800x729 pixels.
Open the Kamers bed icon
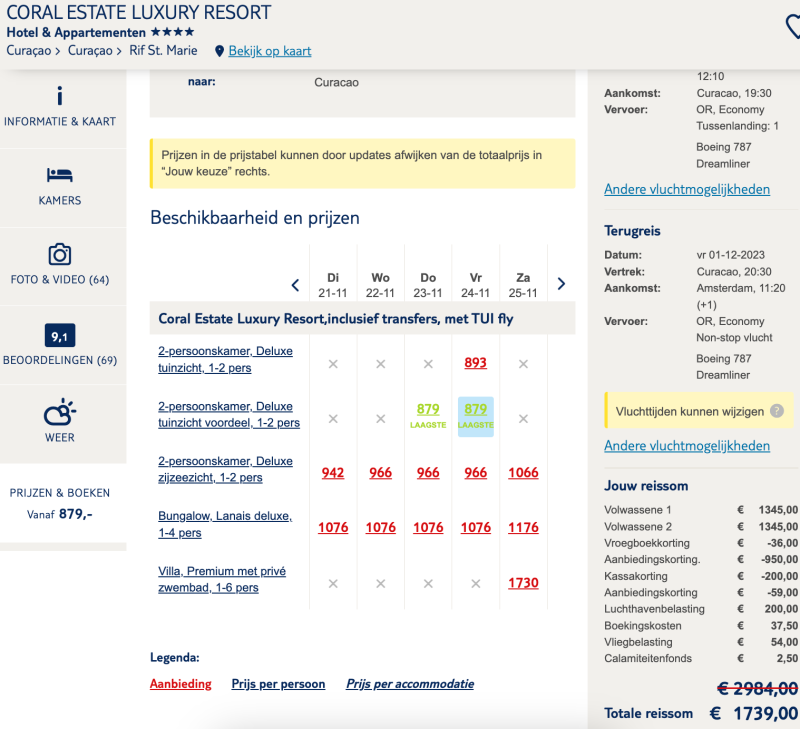[x=60, y=175]
